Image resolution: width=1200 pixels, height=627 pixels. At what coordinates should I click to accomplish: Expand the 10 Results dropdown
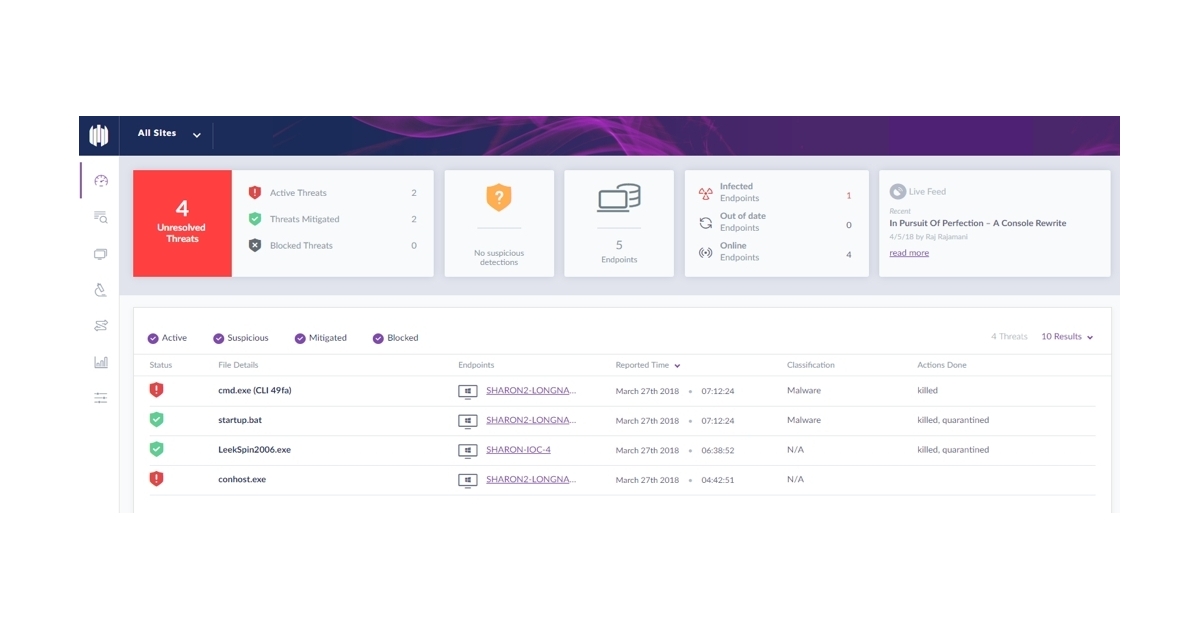1067,337
